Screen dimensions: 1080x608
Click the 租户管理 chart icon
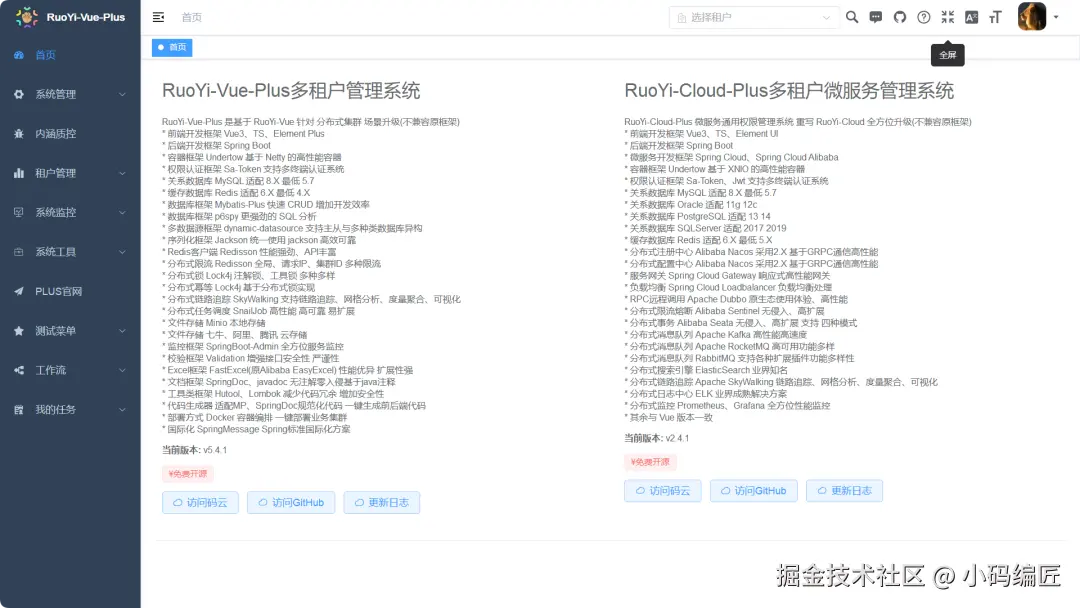(19, 173)
